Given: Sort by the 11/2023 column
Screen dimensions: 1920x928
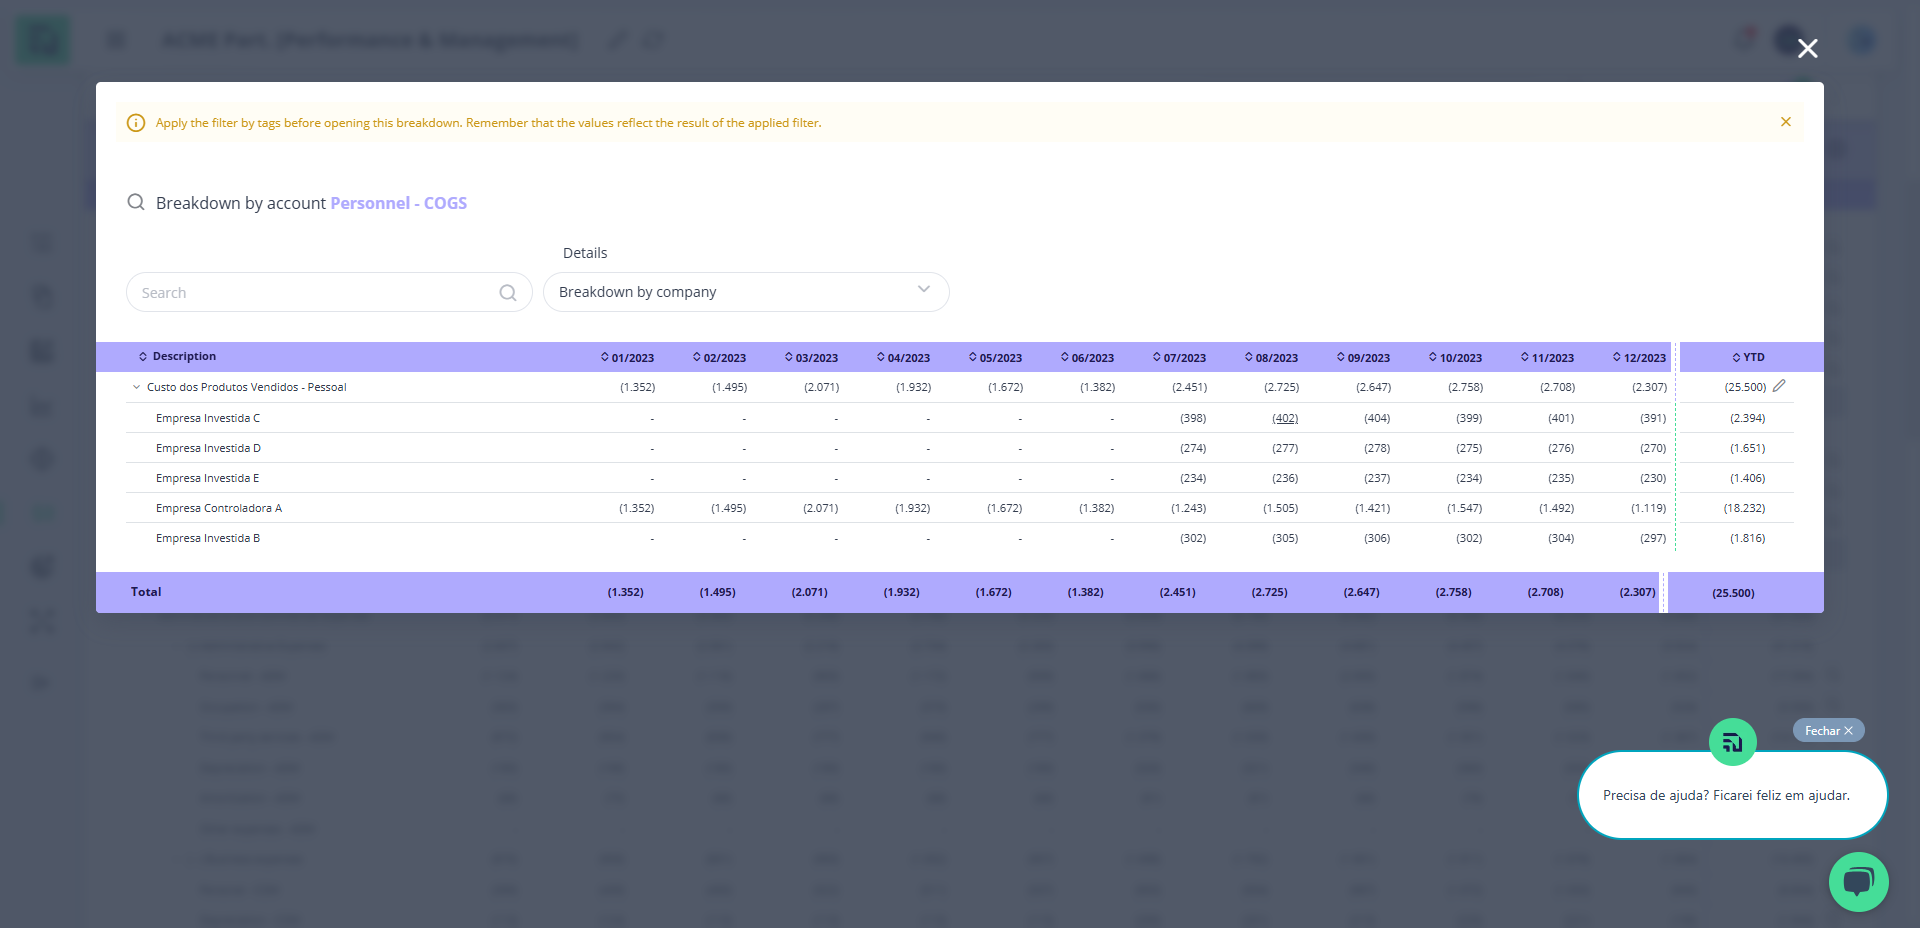Looking at the screenshot, I should [1547, 357].
